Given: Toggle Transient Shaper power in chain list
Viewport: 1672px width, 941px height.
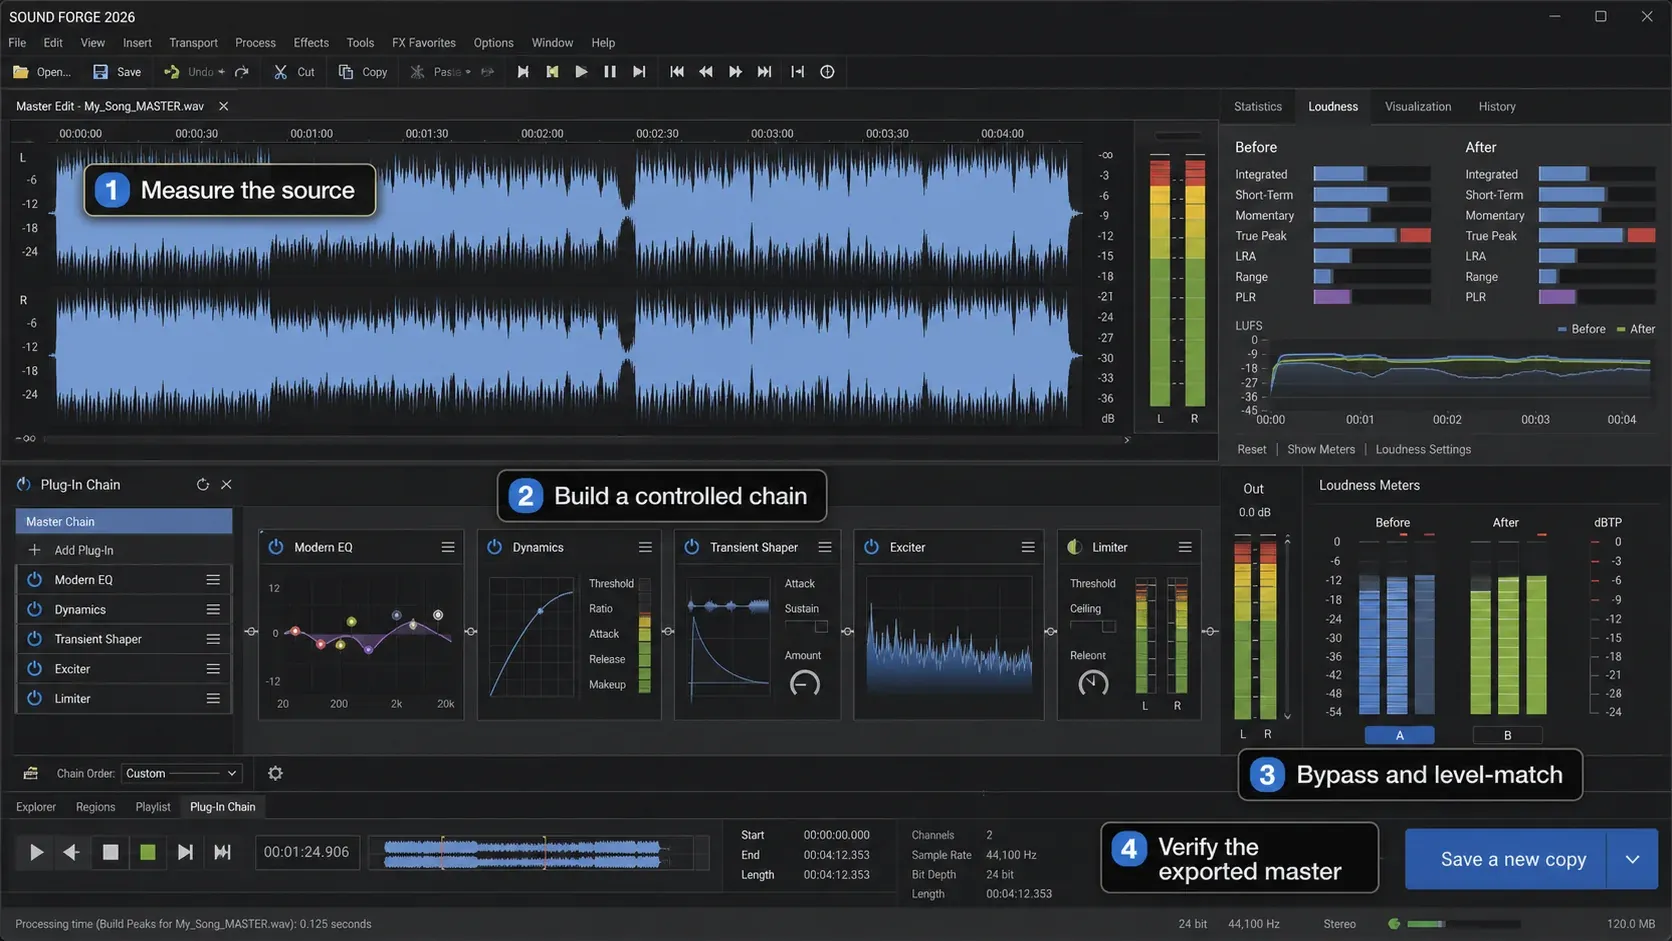Looking at the screenshot, I should [x=34, y=639].
